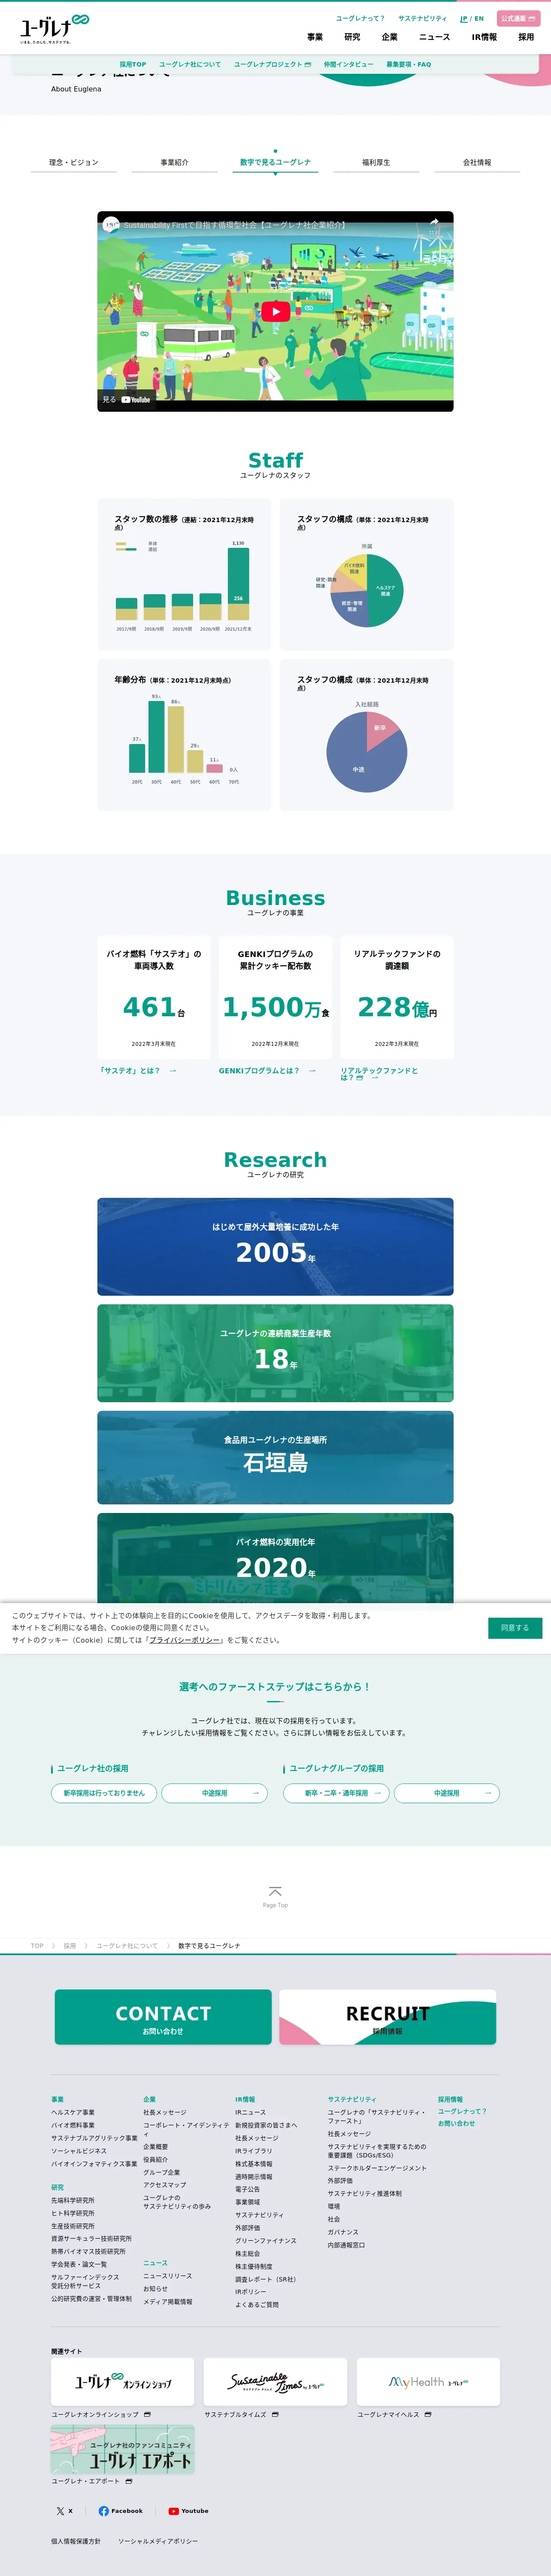Click external-link icon beside サステナブルタイムズ
The width and height of the screenshot is (551, 2576).
pos(275,2414)
